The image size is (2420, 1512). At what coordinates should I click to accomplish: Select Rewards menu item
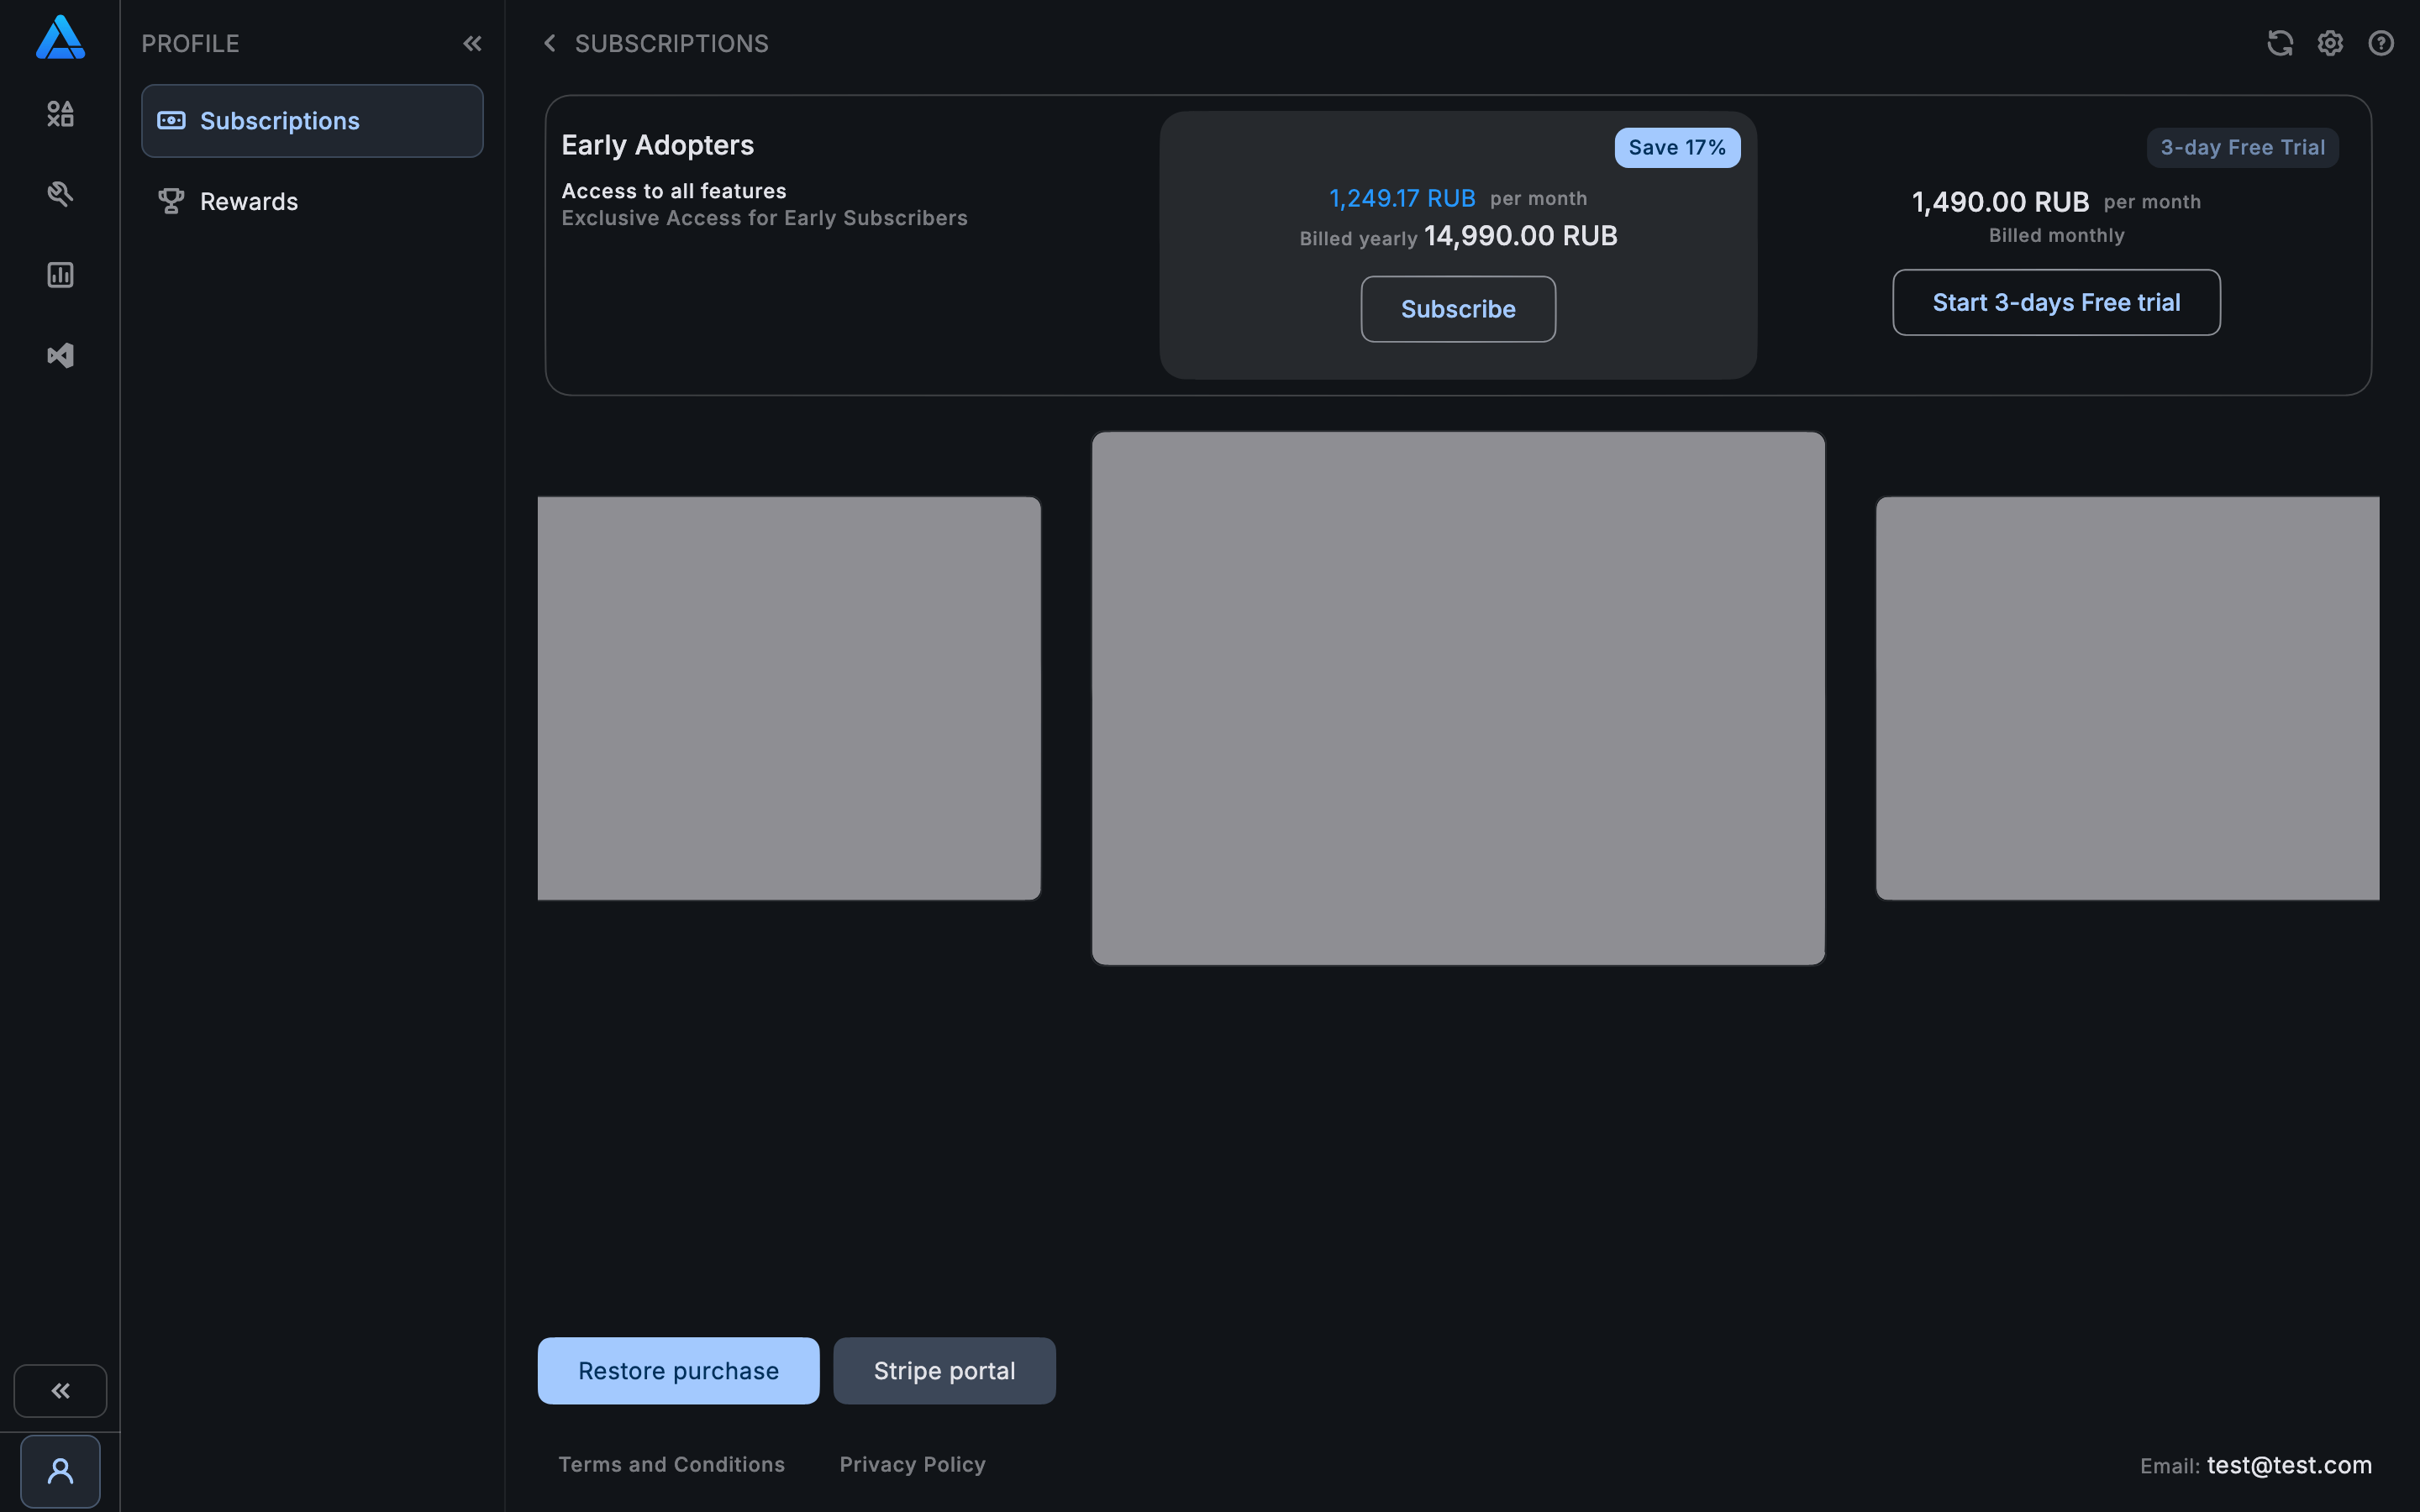pos(248,202)
